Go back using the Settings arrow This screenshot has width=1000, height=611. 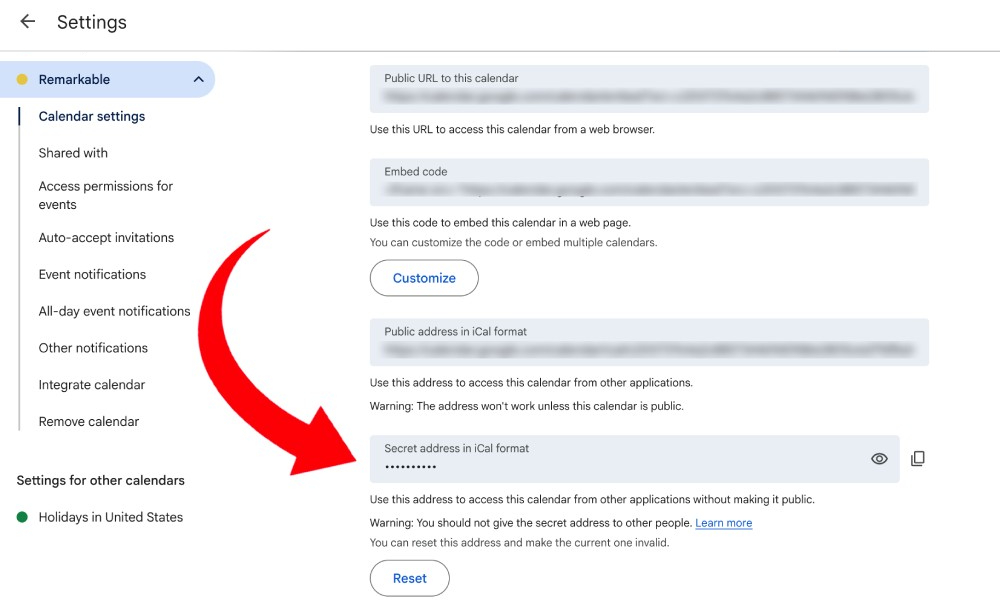[27, 22]
